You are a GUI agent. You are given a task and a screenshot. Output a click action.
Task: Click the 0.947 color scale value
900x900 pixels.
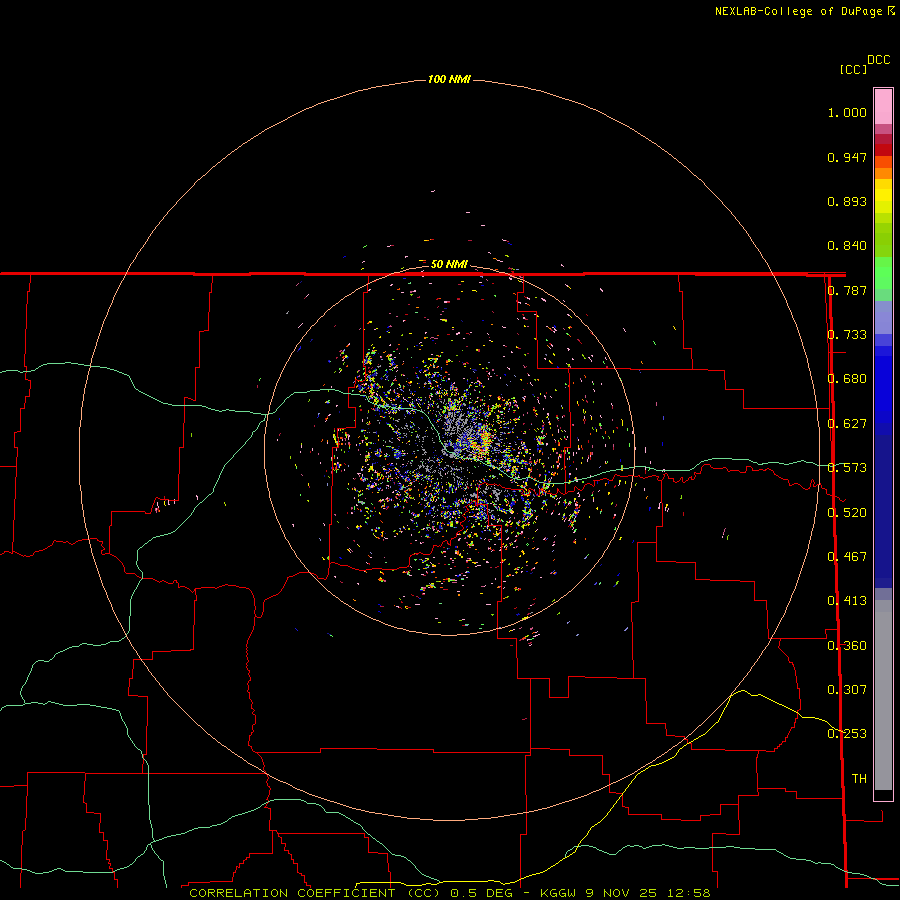pos(847,157)
